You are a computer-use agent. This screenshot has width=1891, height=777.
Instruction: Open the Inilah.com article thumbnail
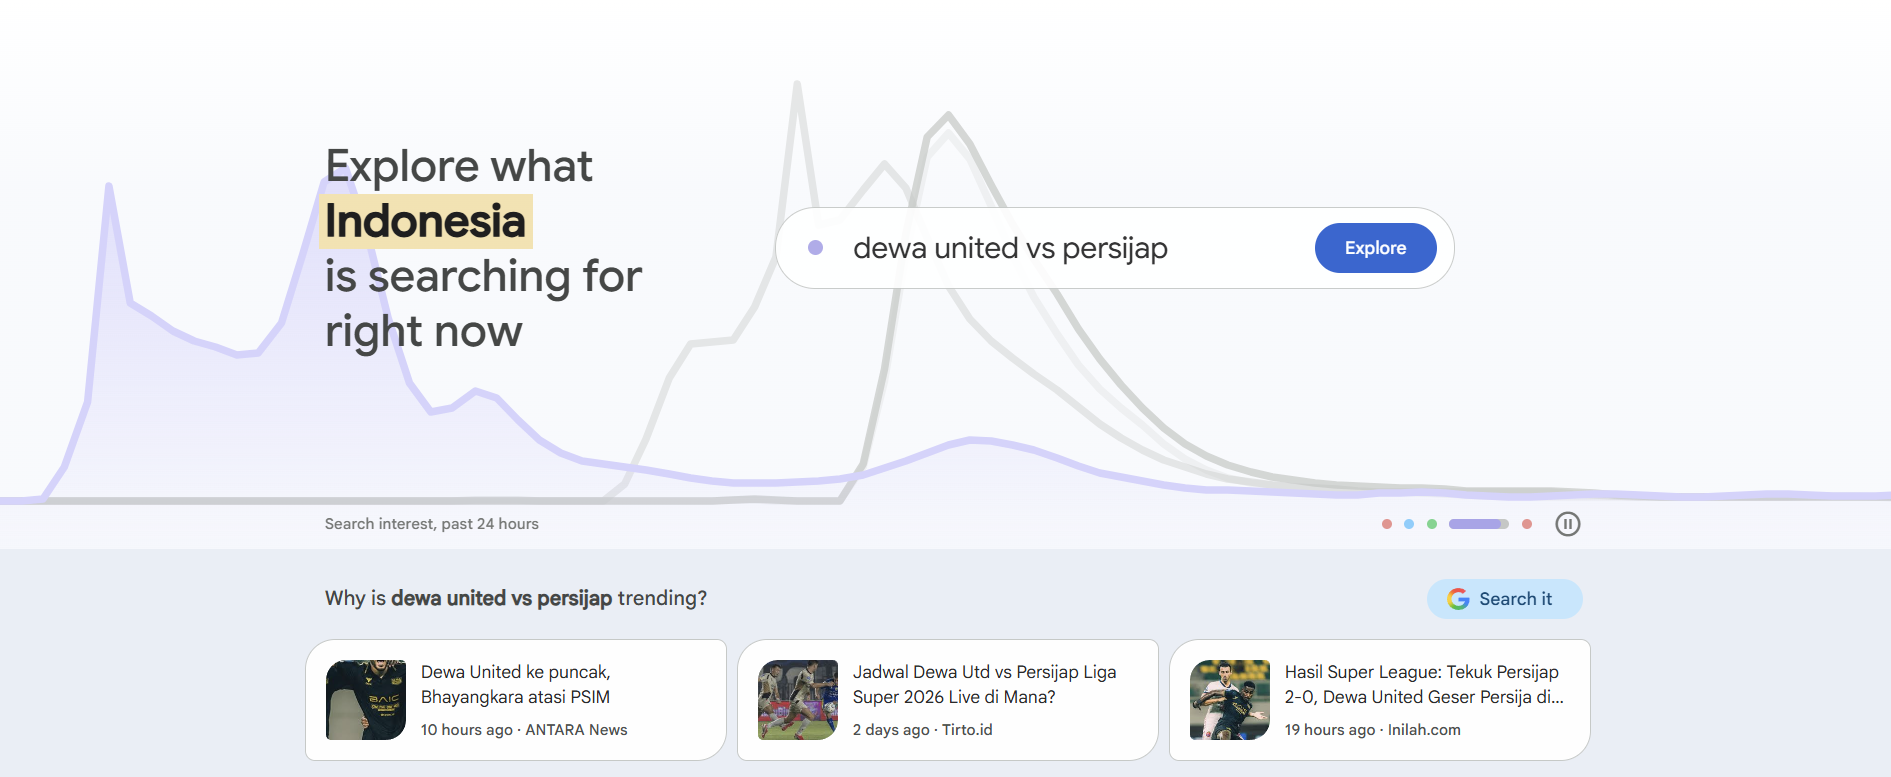[1230, 700]
